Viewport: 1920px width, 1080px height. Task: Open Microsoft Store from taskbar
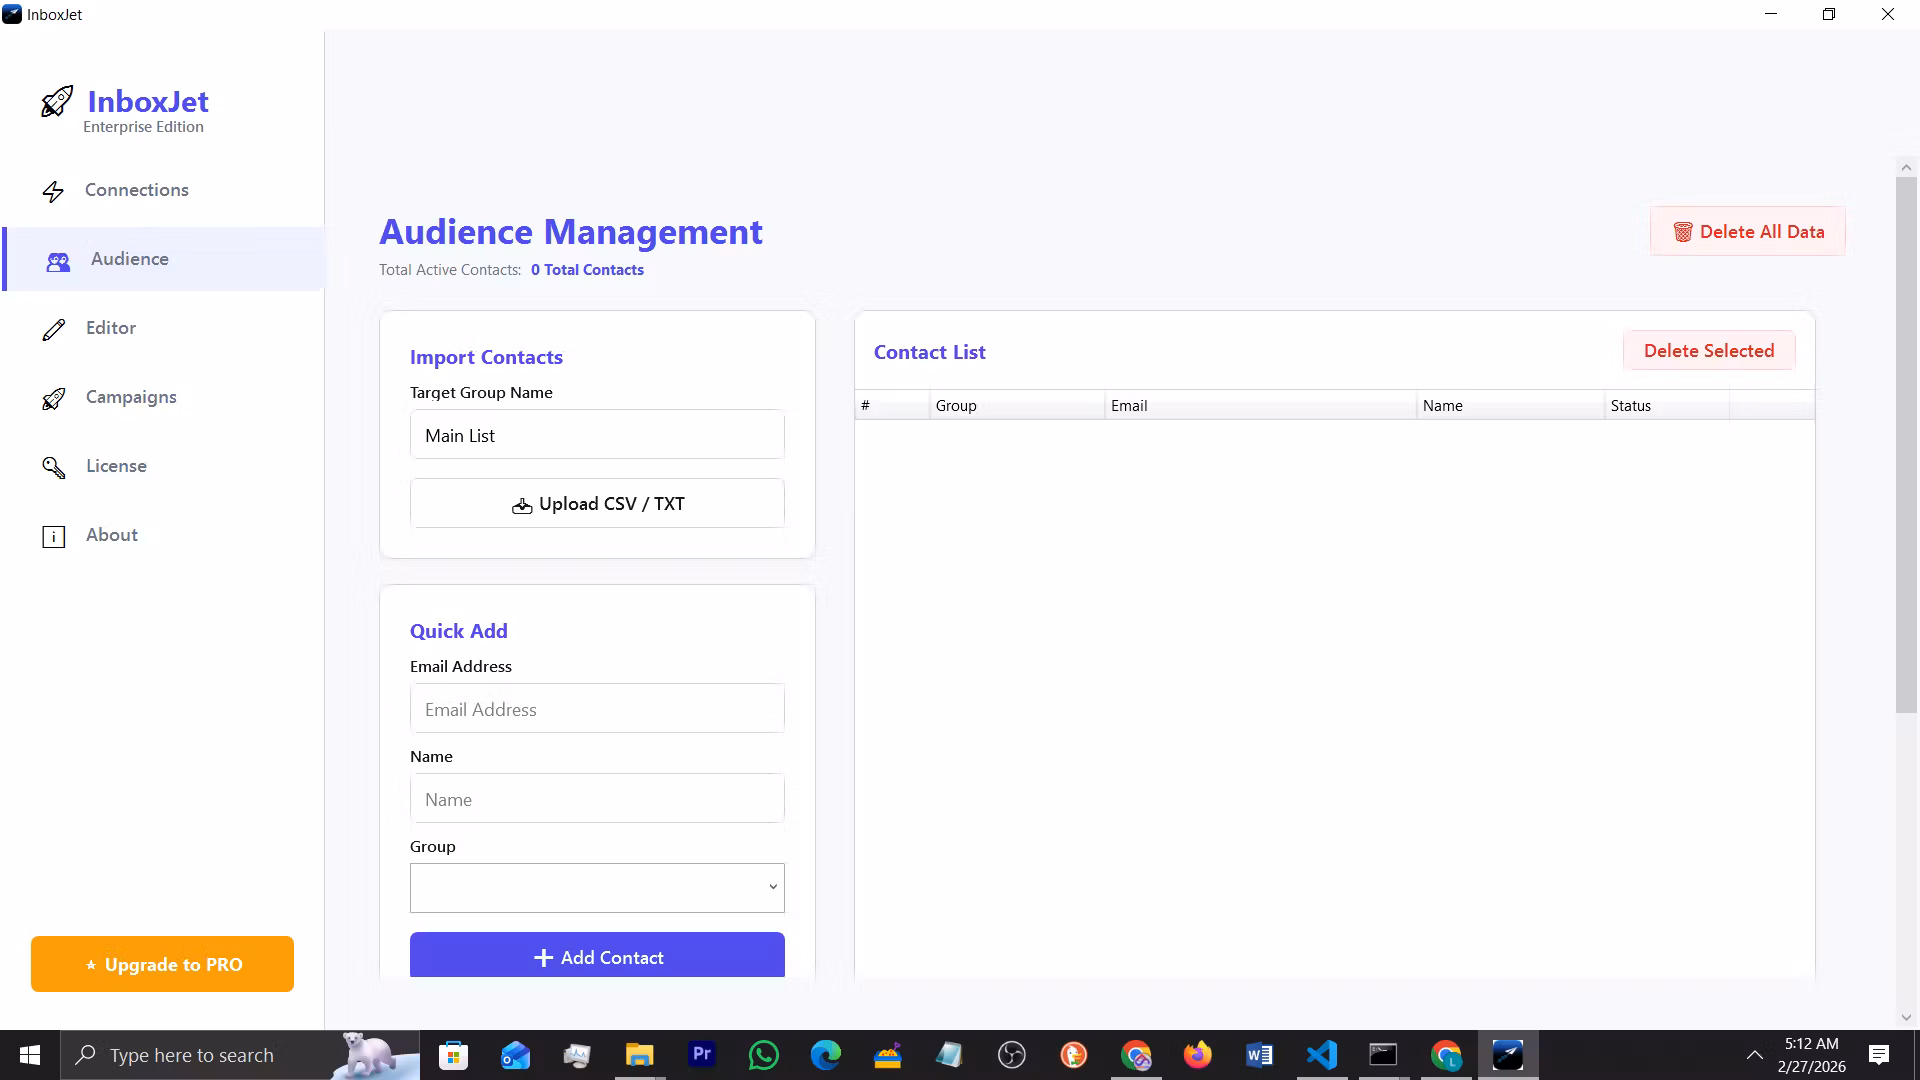(x=453, y=1055)
